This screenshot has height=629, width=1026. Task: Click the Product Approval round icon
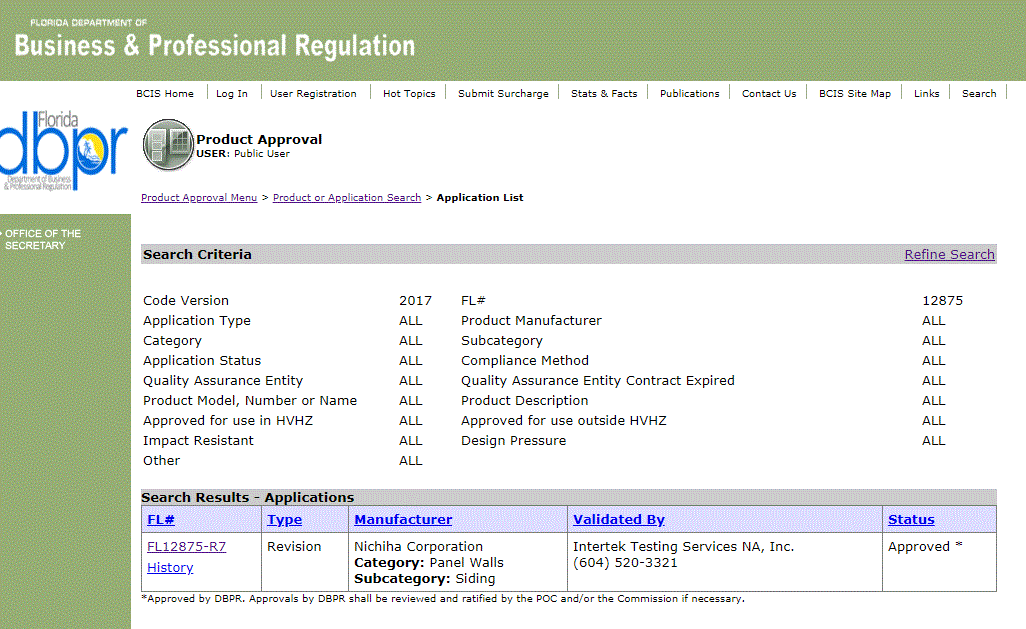pos(168,145)
